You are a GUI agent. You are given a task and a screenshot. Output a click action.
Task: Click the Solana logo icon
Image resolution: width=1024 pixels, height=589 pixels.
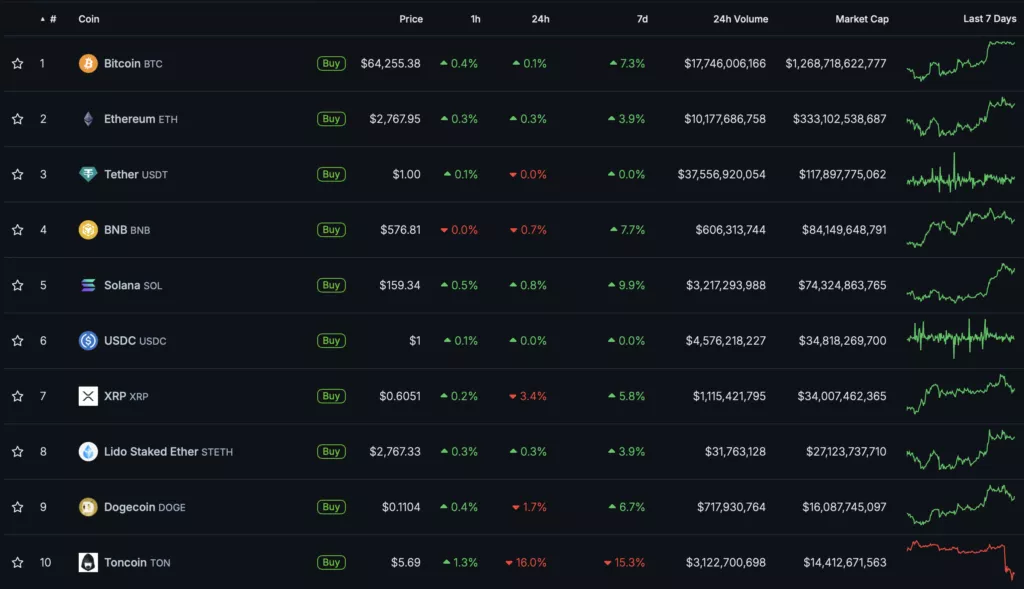(x=88, y=286)
